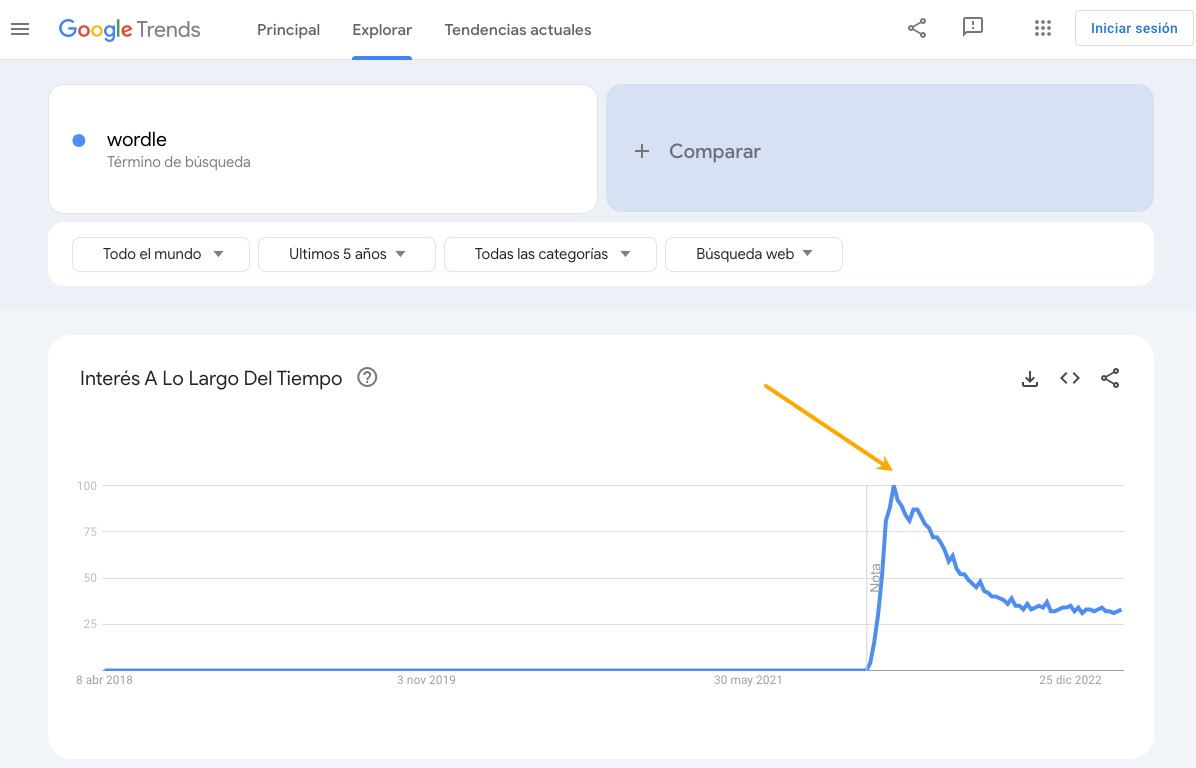Download the chart data as CSV

[1030, 378]
